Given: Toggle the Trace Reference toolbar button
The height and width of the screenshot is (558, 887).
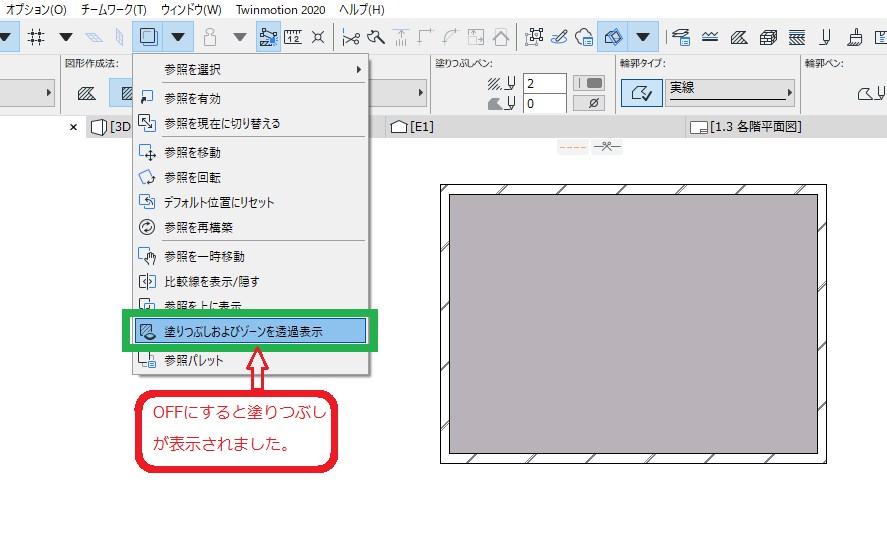Looking at the screenshot, I should point(148,37).
